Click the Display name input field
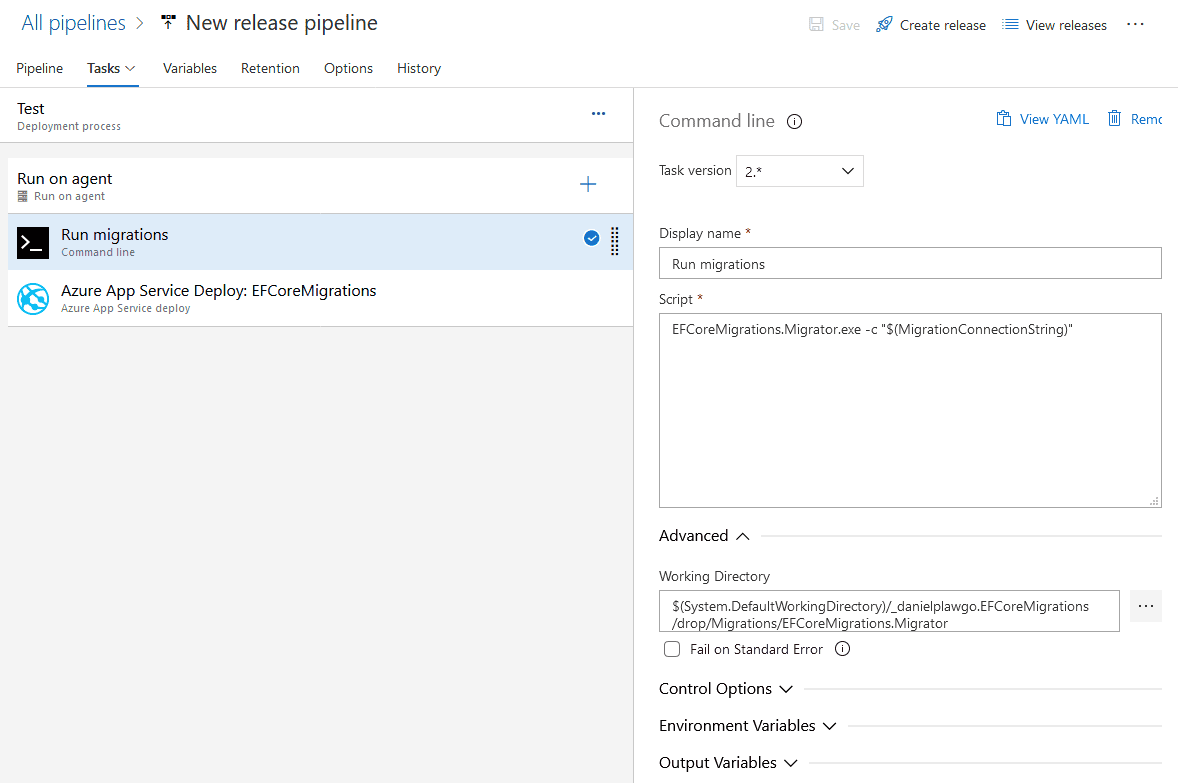 pos(910,264)
